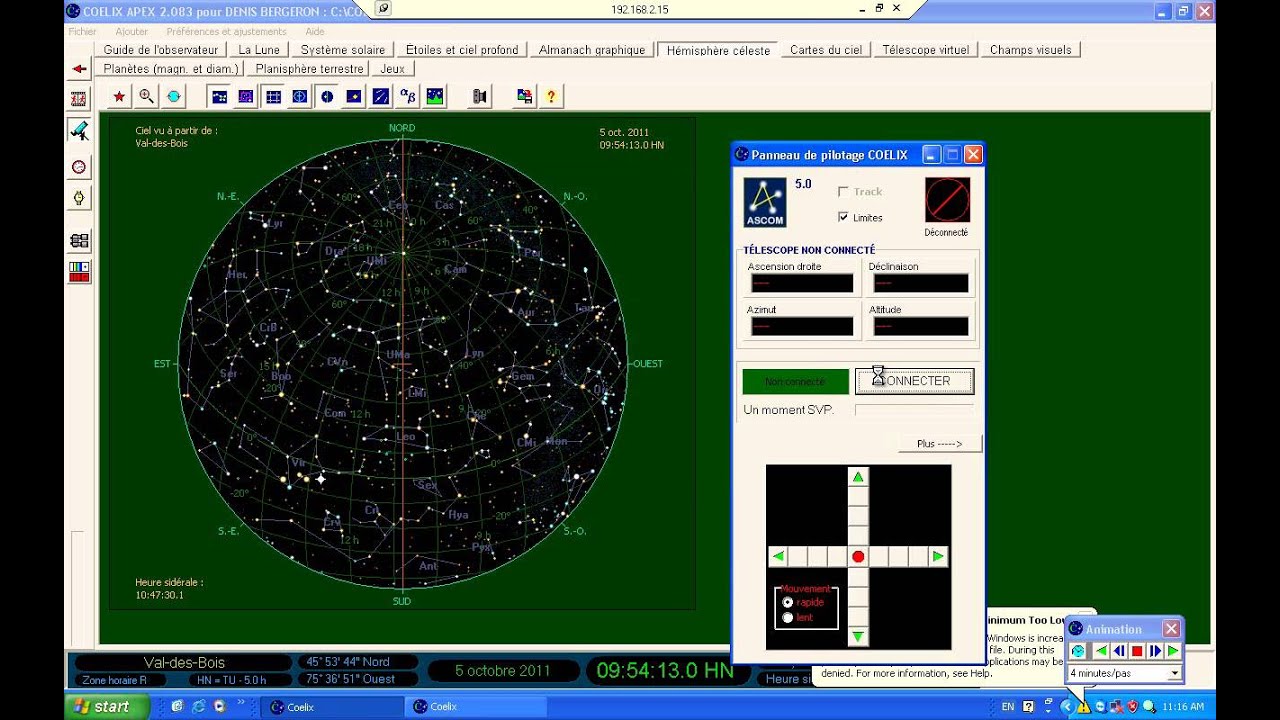Switch to Champs visuels tab

coord(1031,50)
